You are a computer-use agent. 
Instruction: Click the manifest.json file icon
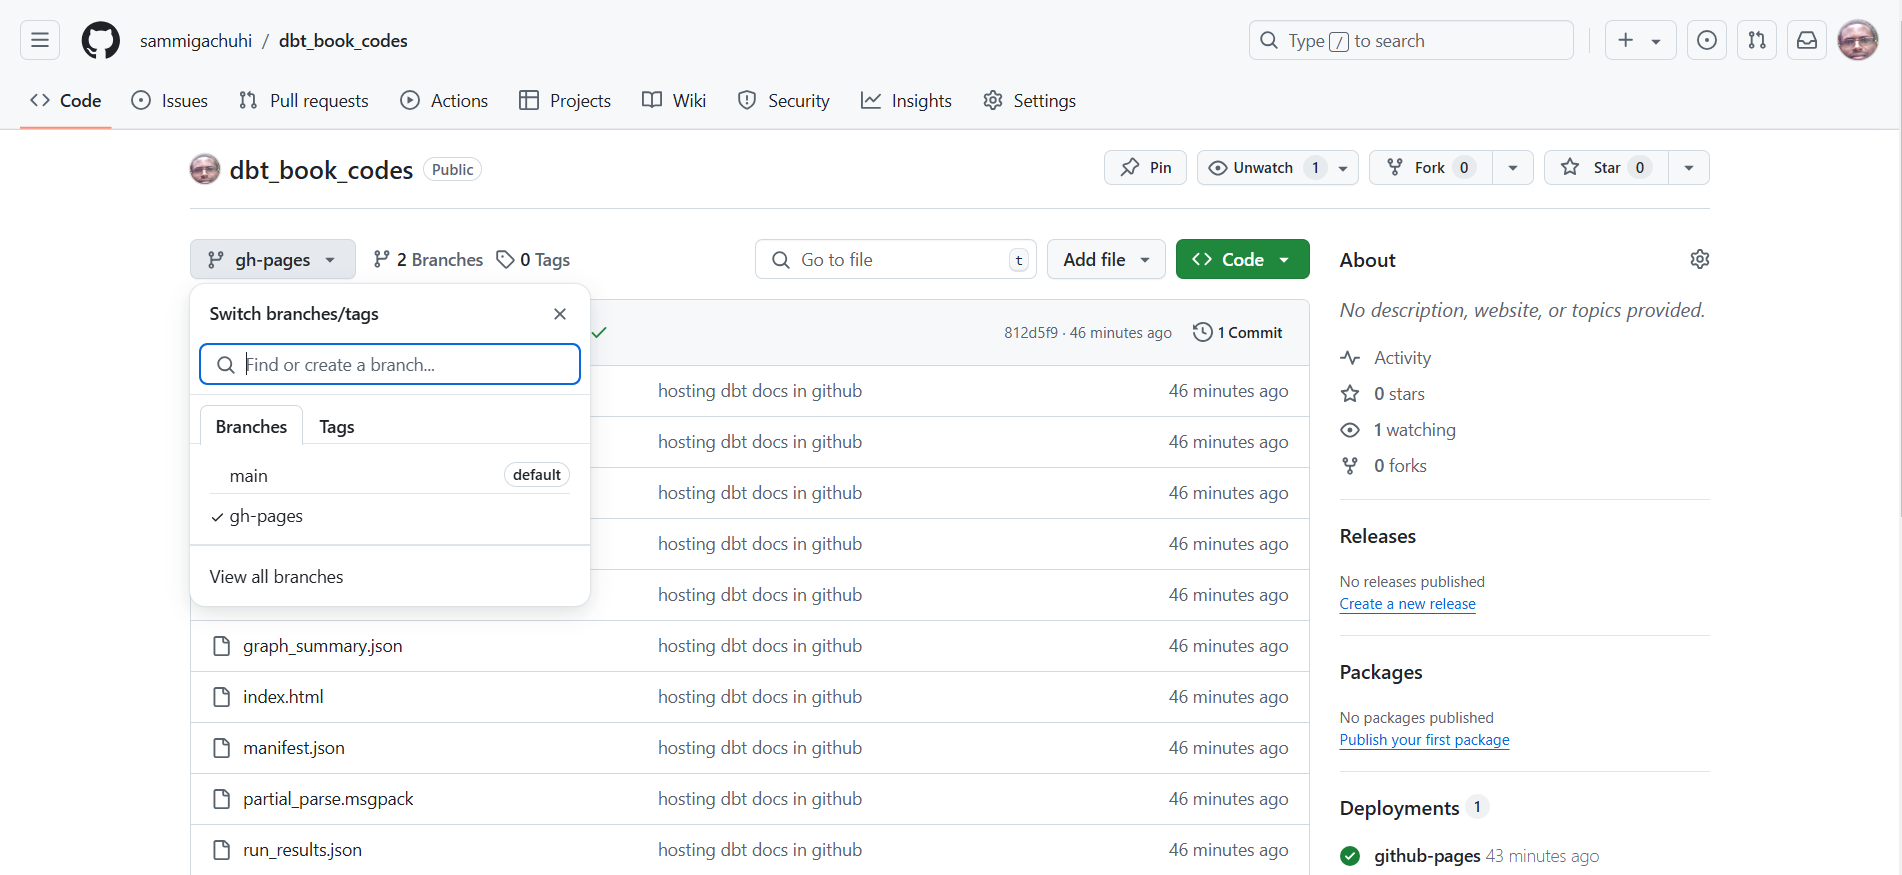[x=222, y=748]
